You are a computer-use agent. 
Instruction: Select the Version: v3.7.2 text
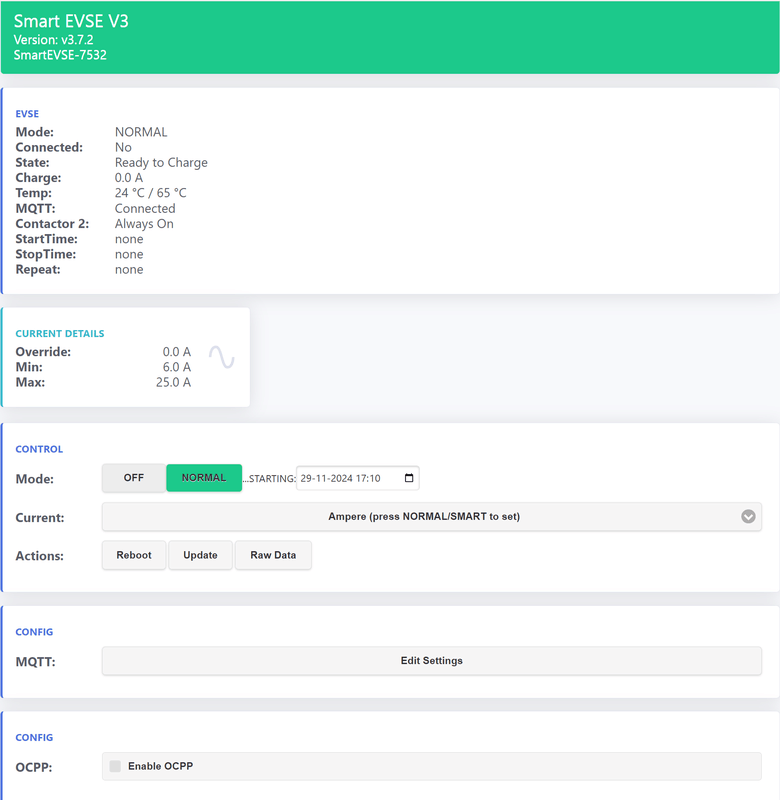54,40
